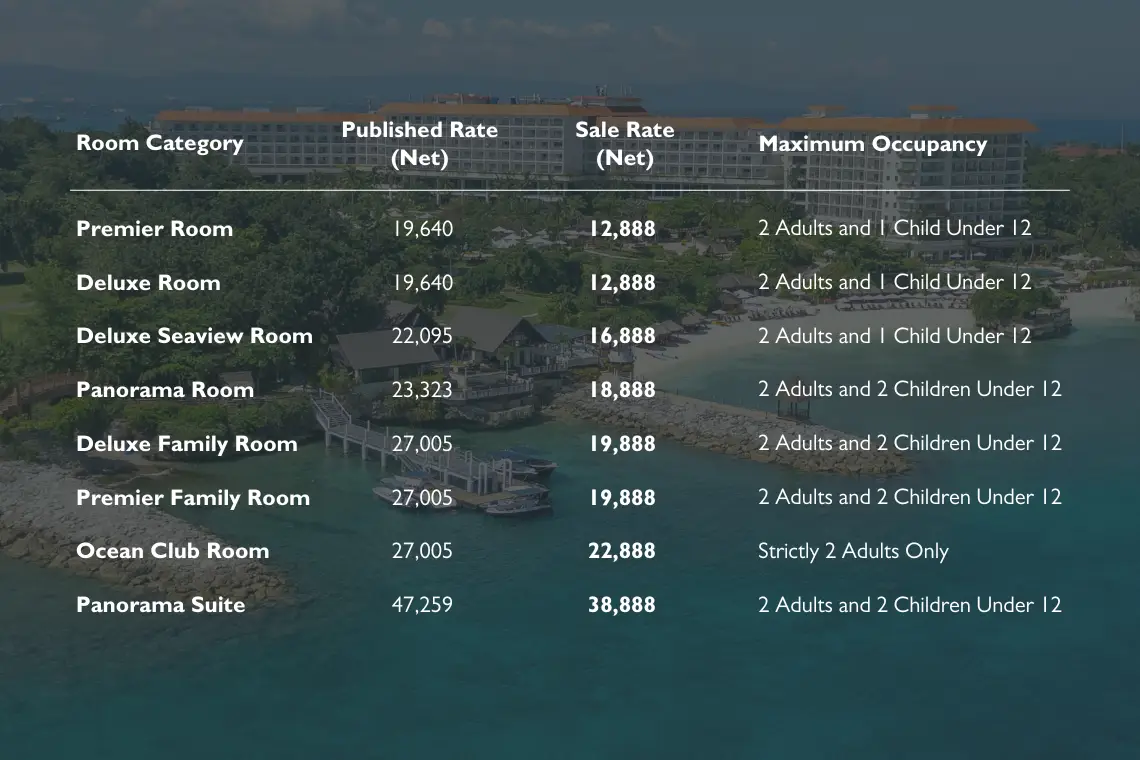
Task: Select the Room Category column header
Action: pyautogui.click(x=160, y=143)
